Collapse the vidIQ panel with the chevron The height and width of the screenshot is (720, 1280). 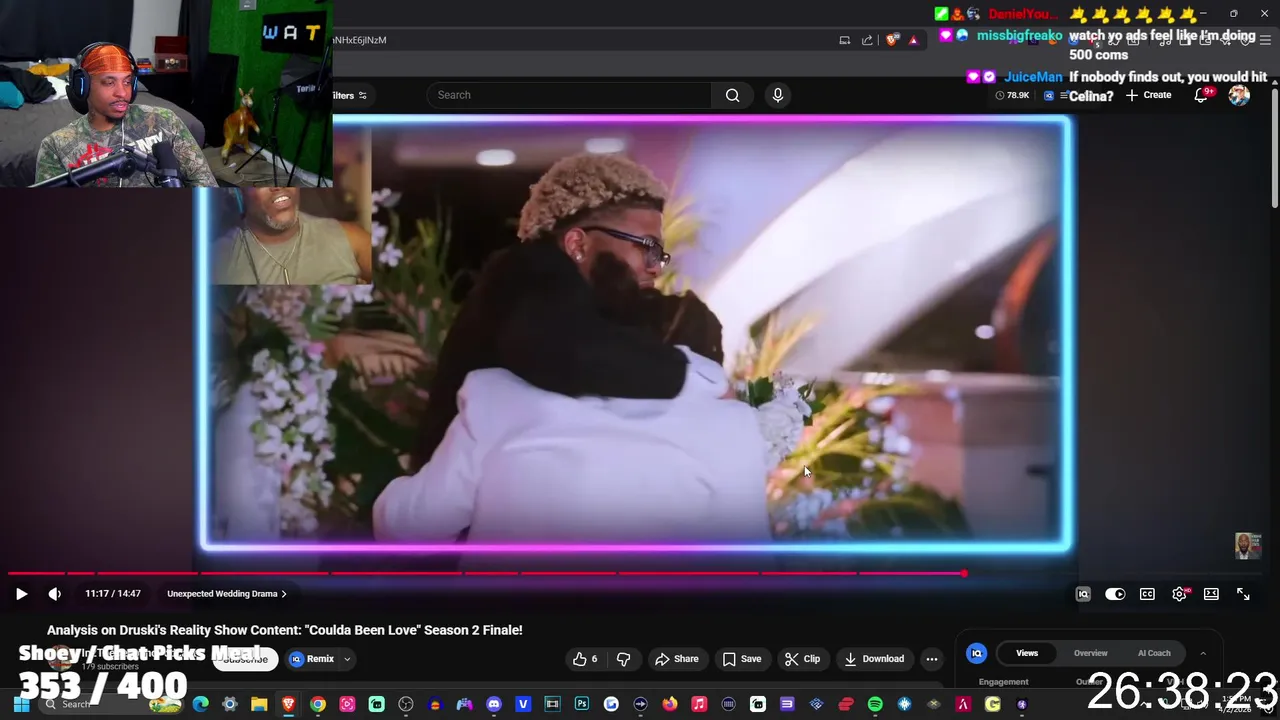click(x=1203, y=653)
